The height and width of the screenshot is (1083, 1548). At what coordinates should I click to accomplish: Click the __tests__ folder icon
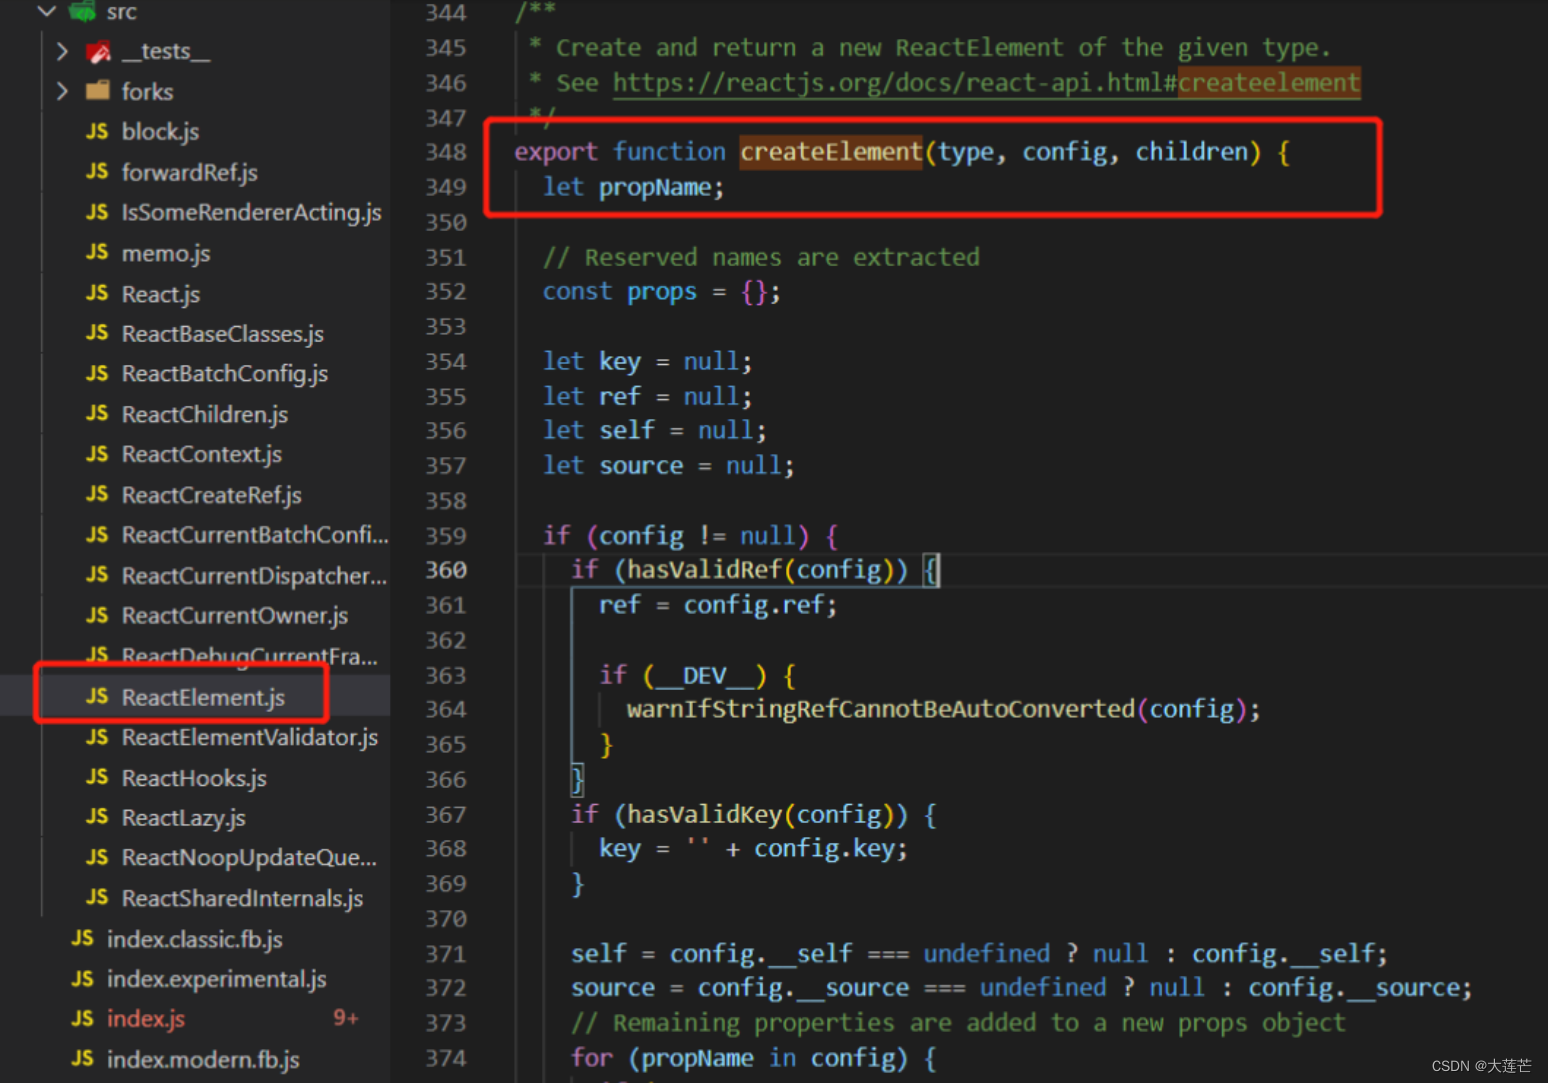[98, 51]
